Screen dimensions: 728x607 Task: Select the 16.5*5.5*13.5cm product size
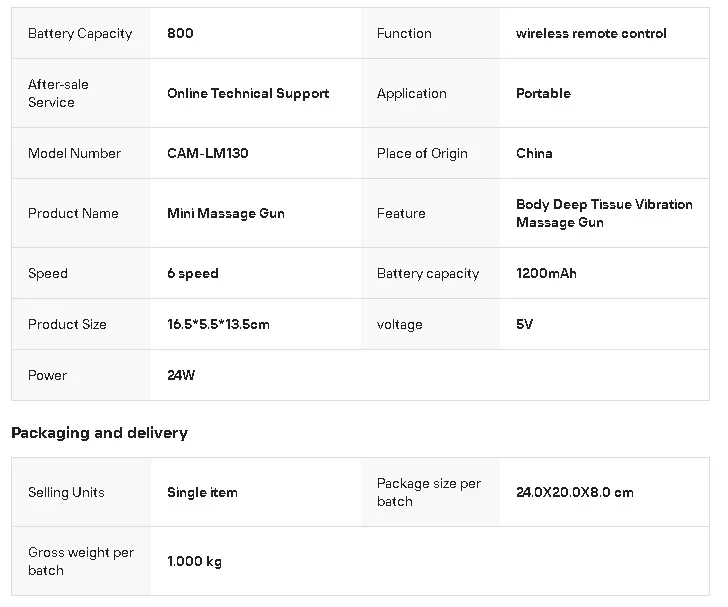pos(218,324)
